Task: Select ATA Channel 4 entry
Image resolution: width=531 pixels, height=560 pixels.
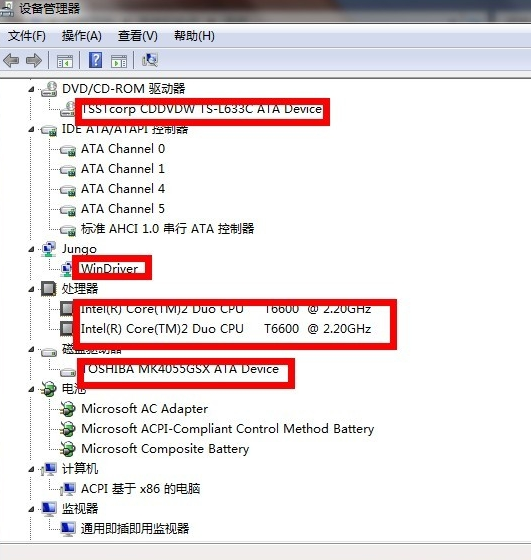Action: [x=123, y=189]
